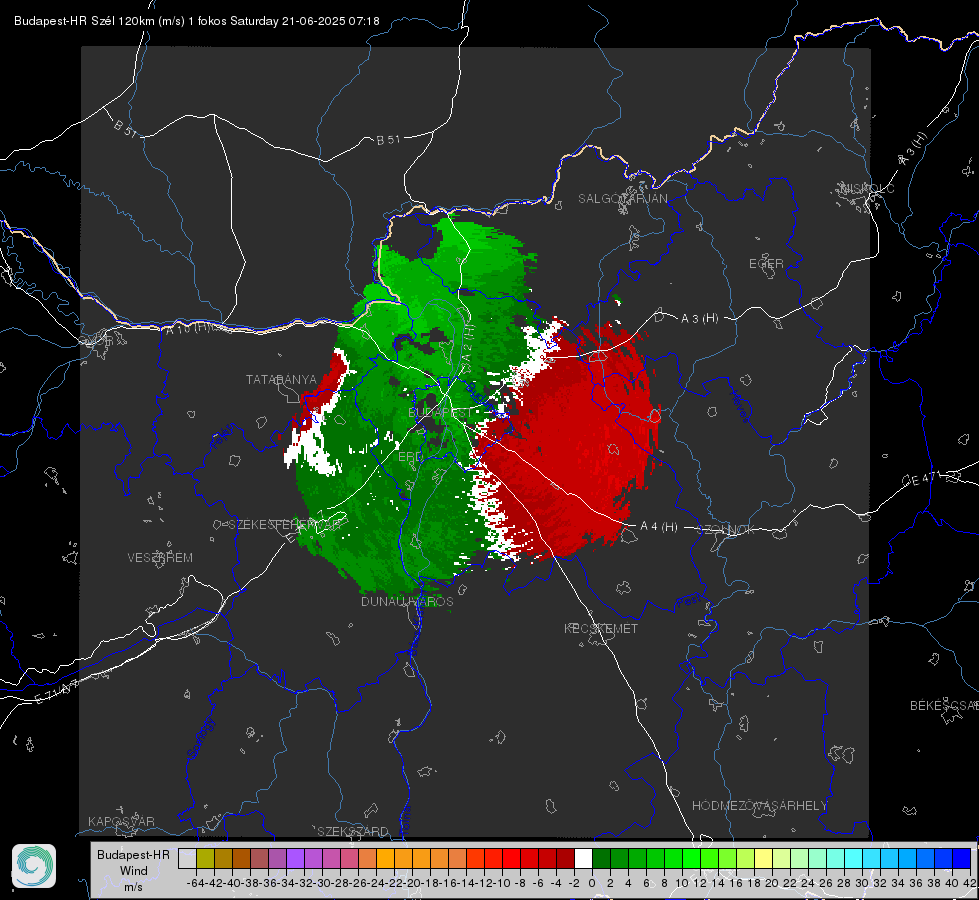Image resolution: width=979 pixels, height=900 pixels.
Task: Click the SZÉKESFEHÉRVÁR city label
Action: click(x=285, y=525)
